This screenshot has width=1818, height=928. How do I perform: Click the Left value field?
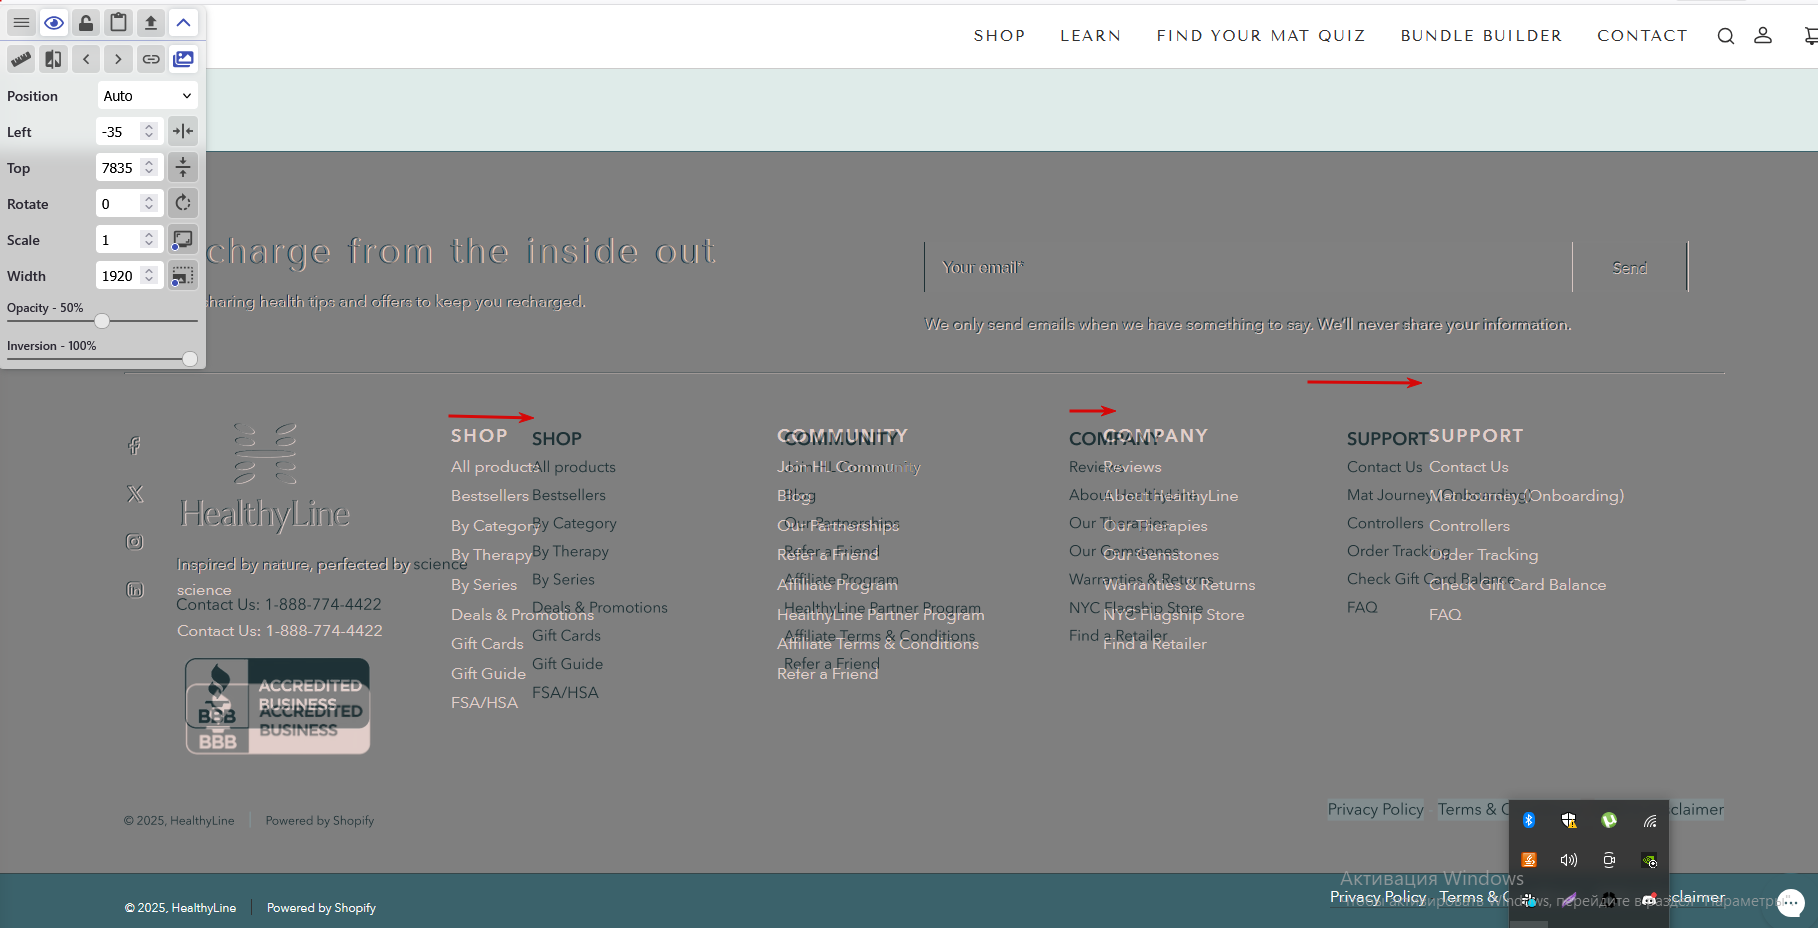pyautogui.click(x=120, y=132)
